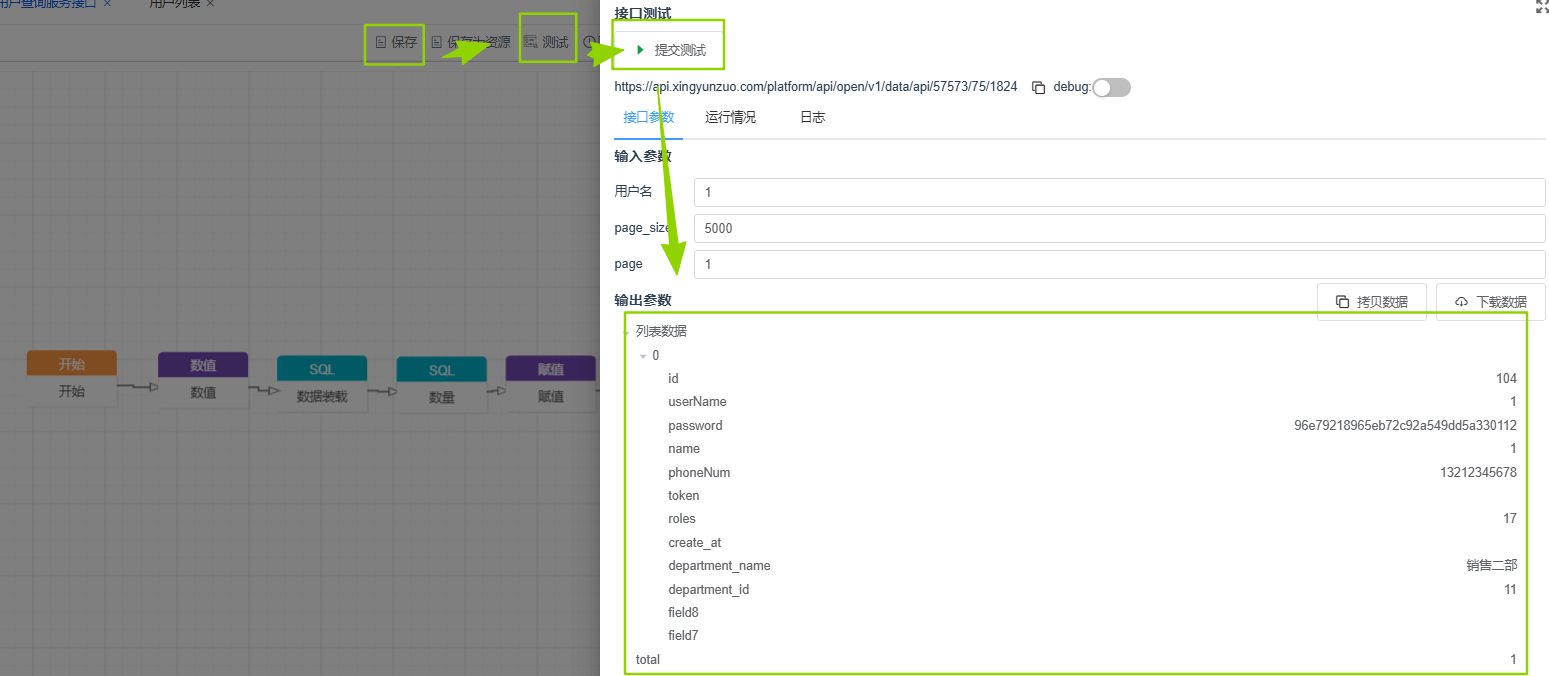Click the fullscreen expand icon of test panel
Viewport: 1549px width, 676px height.
1541,6
